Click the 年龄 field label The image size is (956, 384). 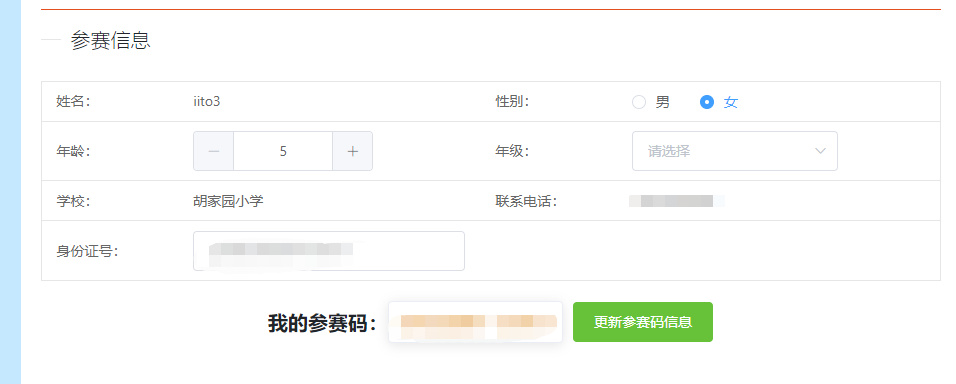click(x=73, y=151)
